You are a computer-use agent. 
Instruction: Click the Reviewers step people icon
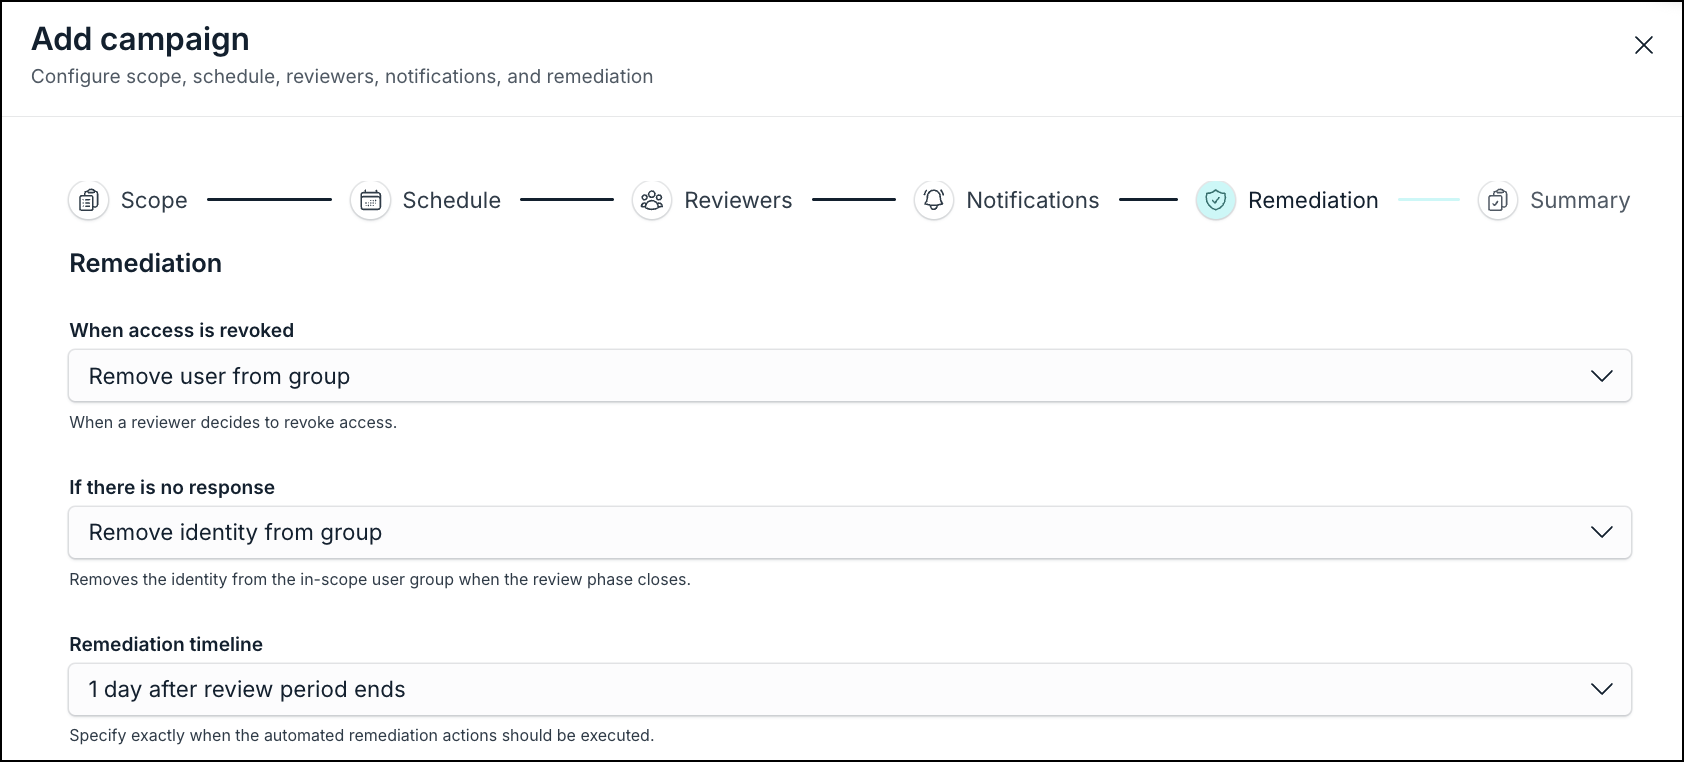pos(652,200)
